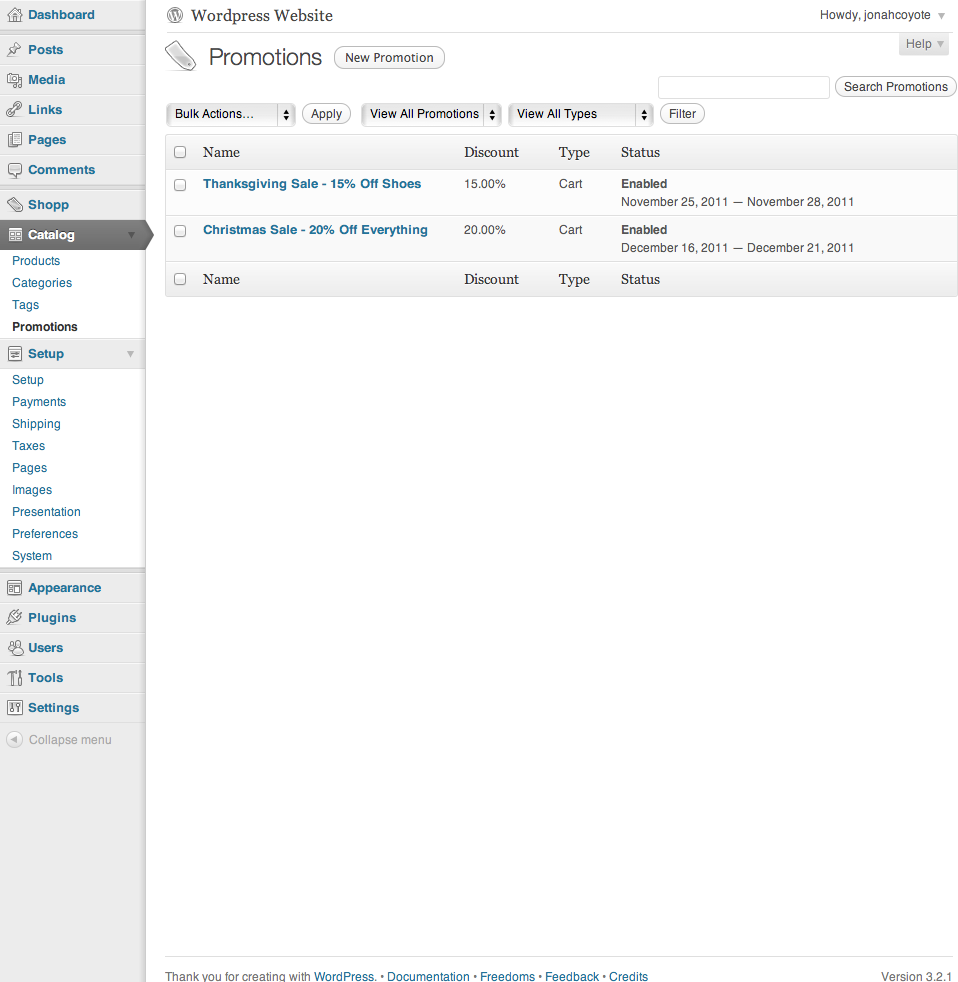This screenshot has height=982, width=958.
Task: Click the Documentation footer link
Action: coord(428,976)
